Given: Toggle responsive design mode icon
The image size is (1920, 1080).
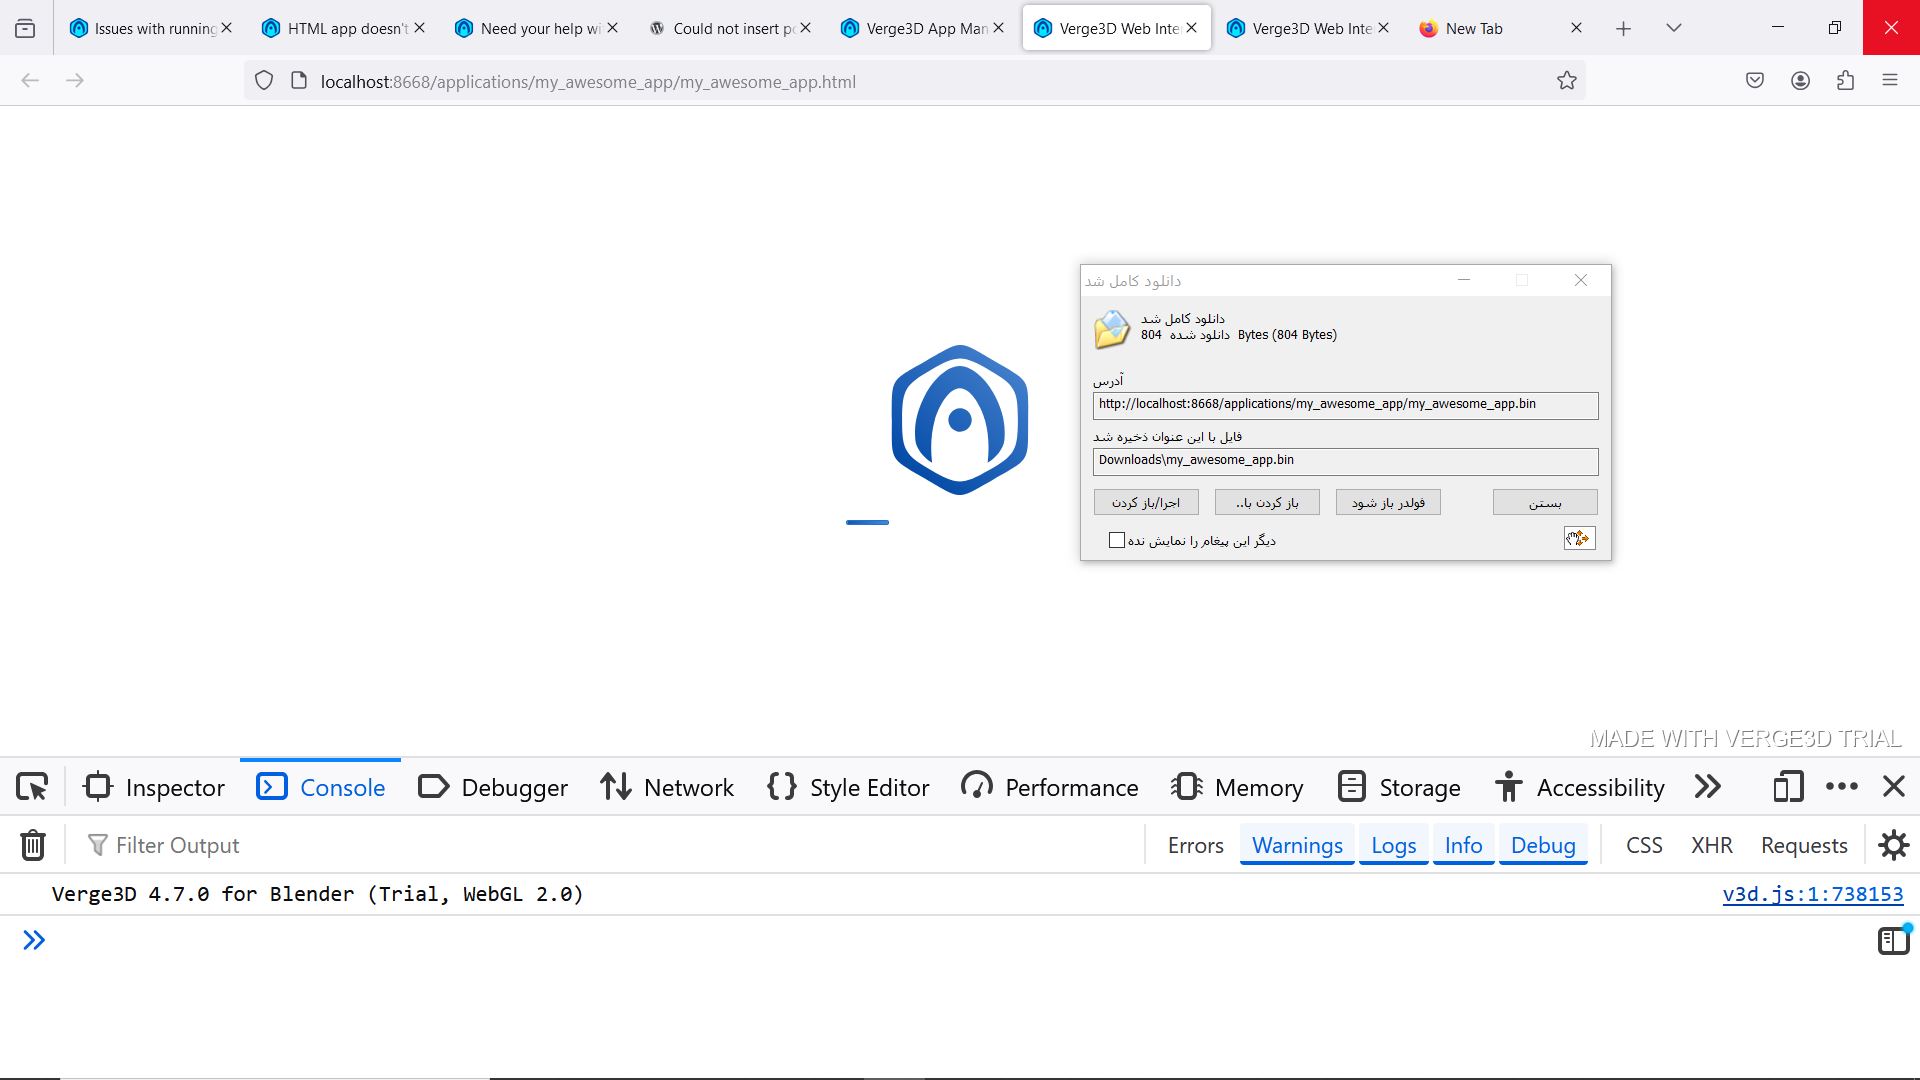Looking at the screenshot, I should [x=1788, y=788].
